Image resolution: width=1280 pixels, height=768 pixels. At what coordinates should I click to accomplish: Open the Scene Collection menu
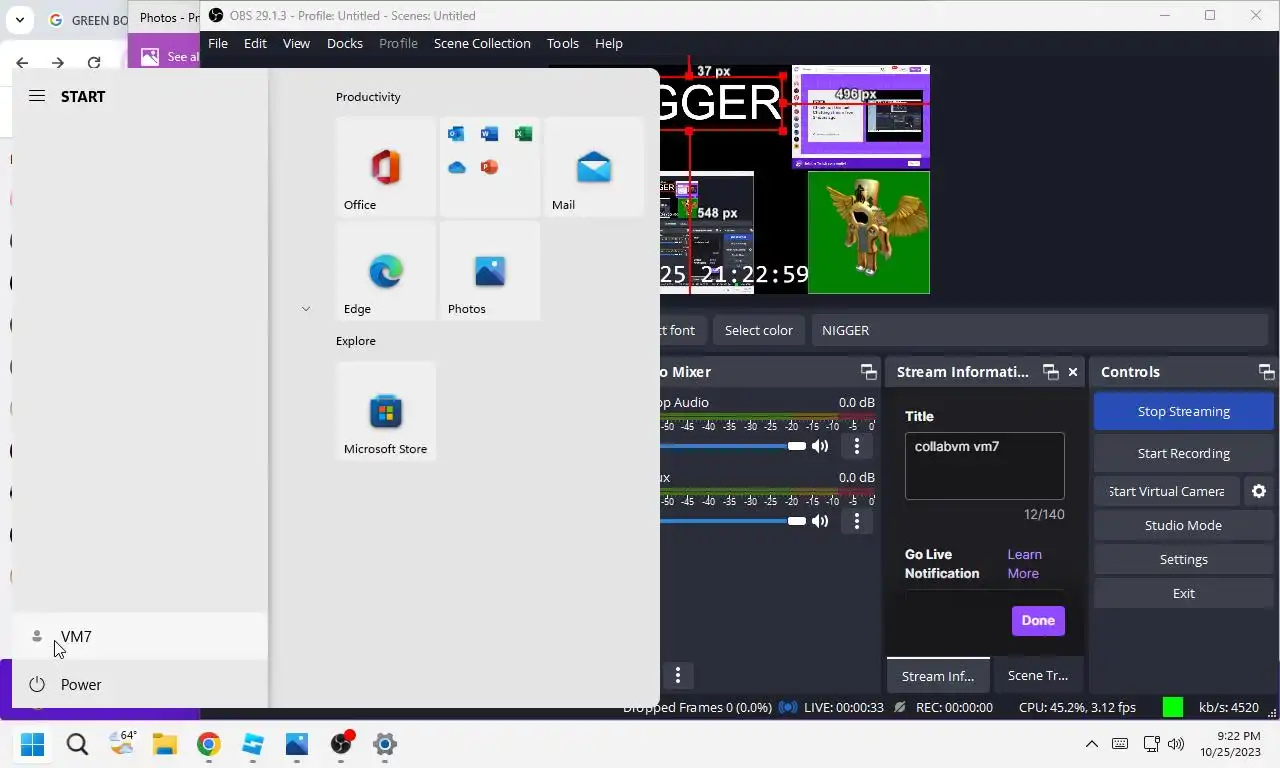[482, 43]
